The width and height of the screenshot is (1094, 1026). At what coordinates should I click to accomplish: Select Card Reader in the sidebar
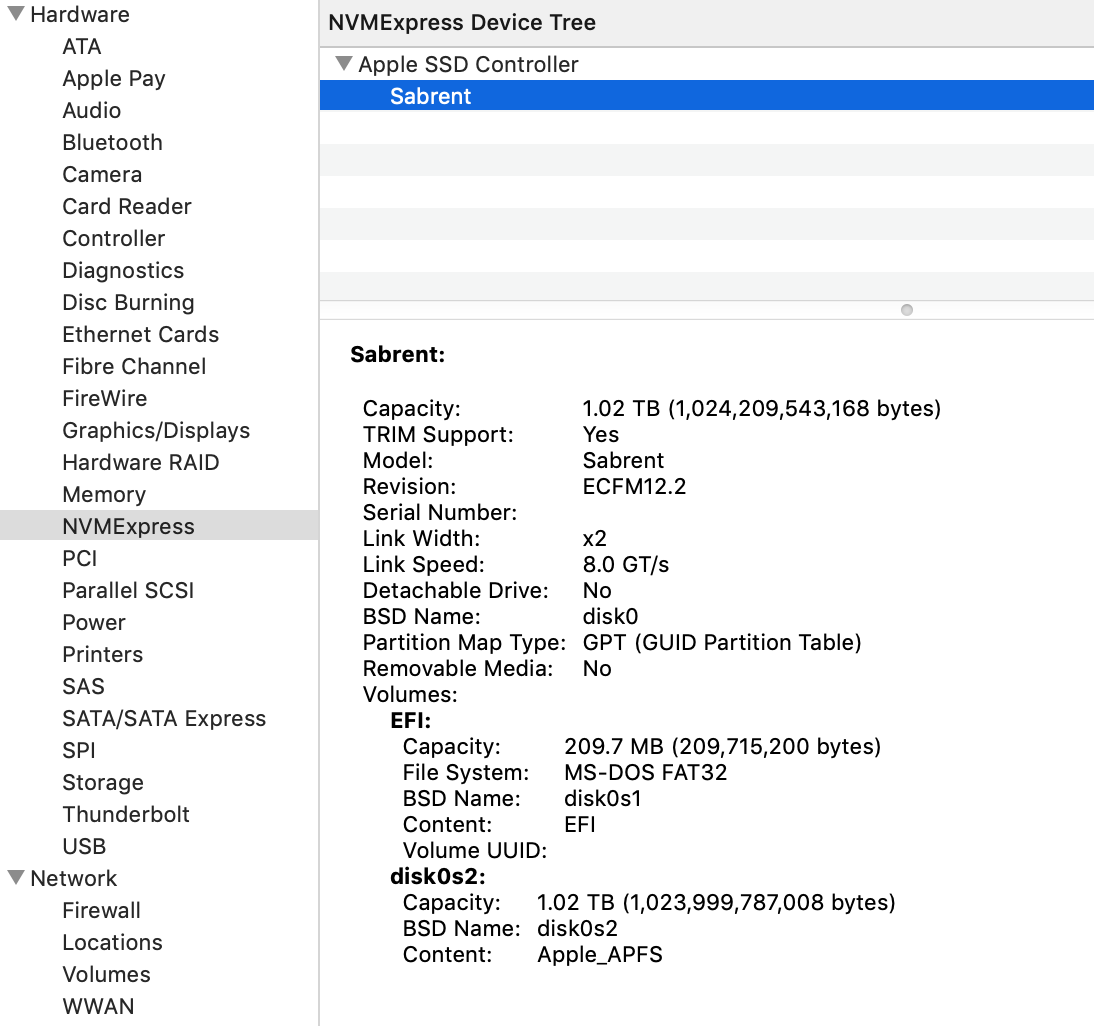[x=126, y=206]
